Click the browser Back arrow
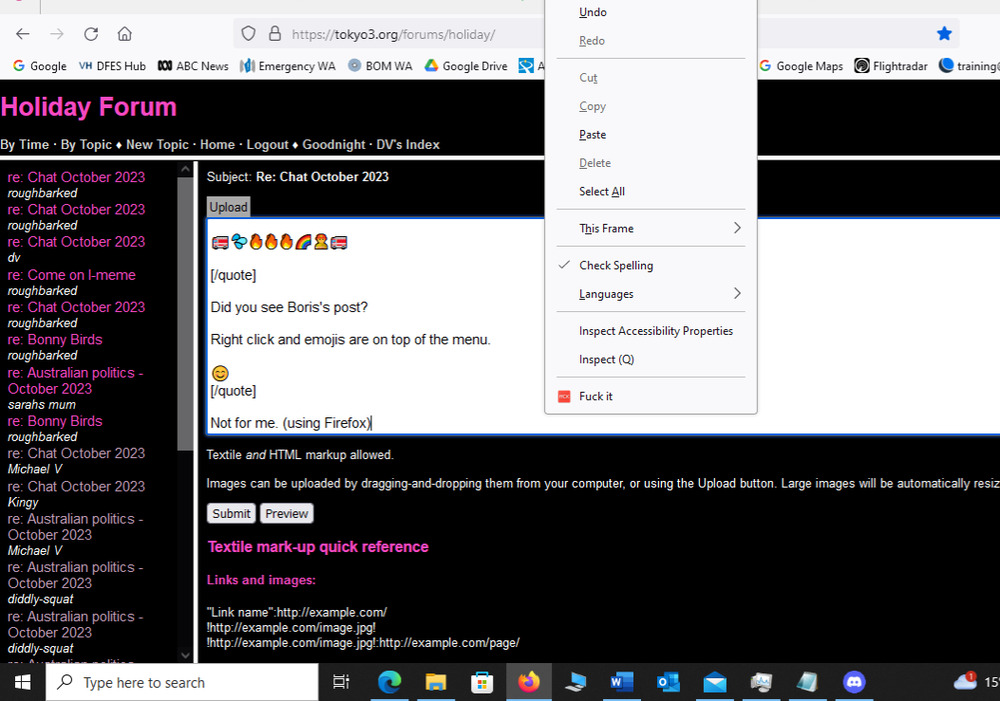Image resolution: width=1000 pixels, height=701 pixels. tap(23, 34)
